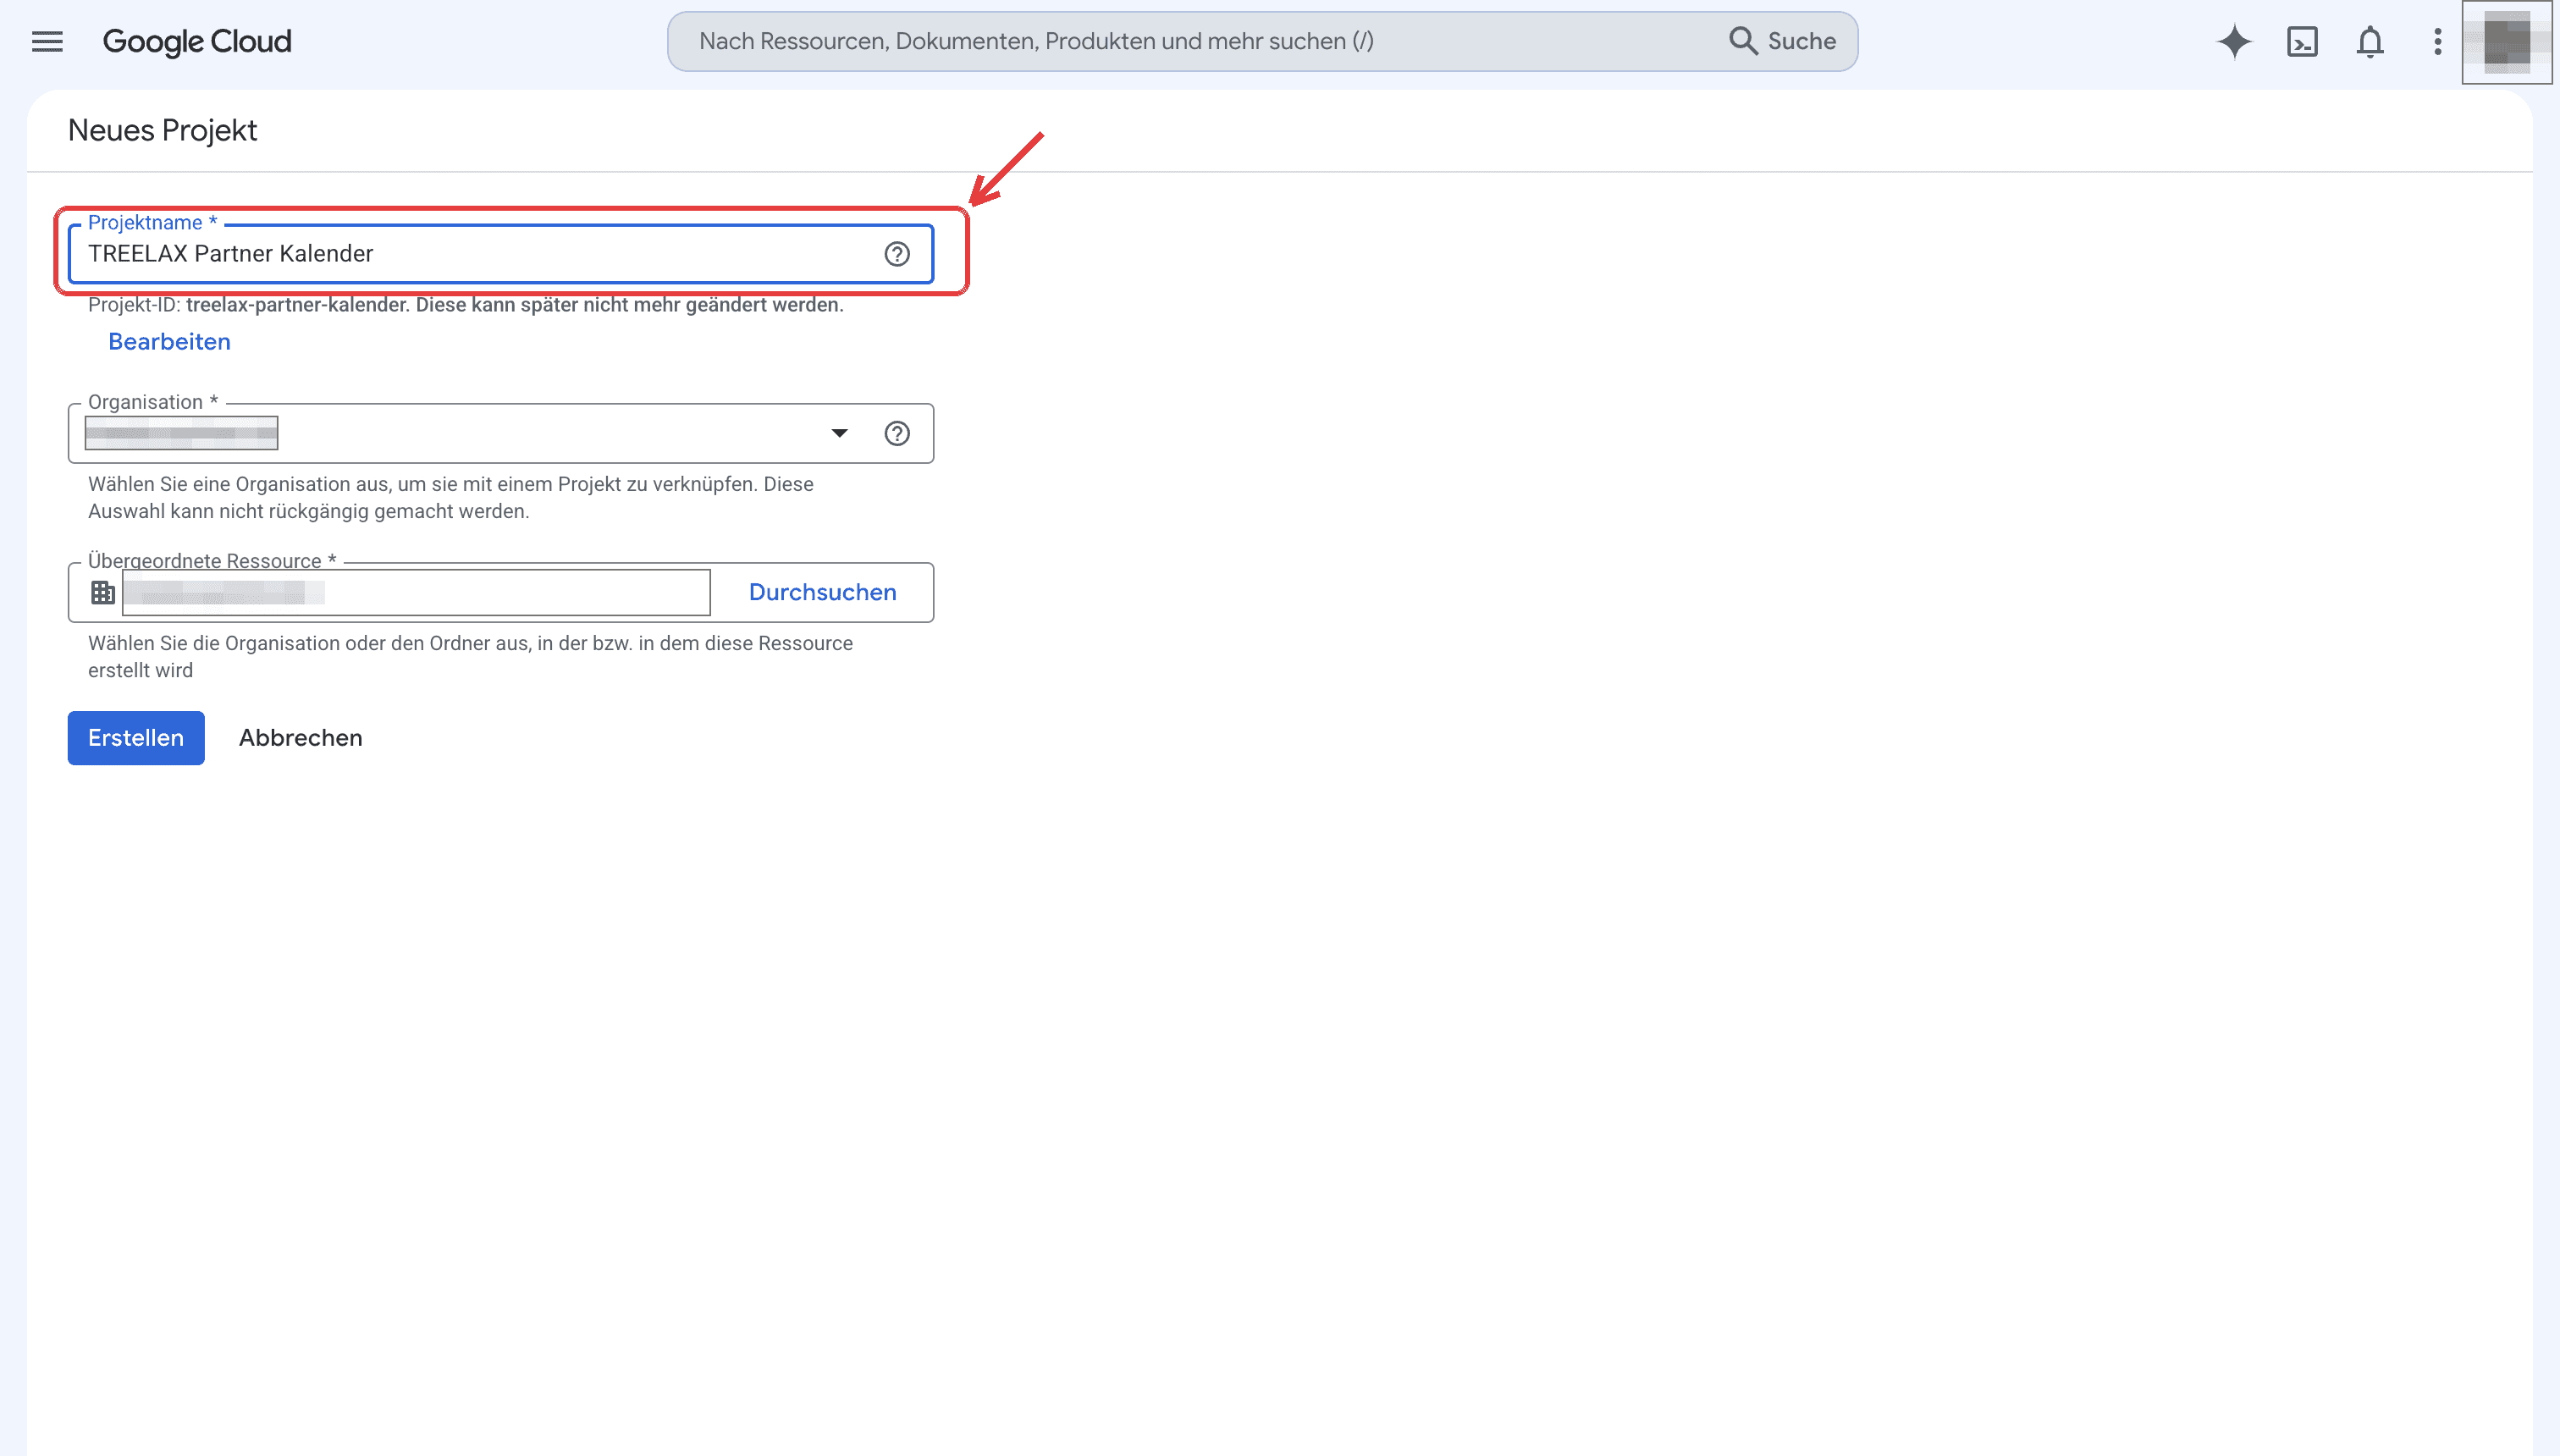Image resolution: width=2560 pixels, height=1456 pixels.
Task: Open the three-dot settings menu
Action: (x=2438, y=41)
